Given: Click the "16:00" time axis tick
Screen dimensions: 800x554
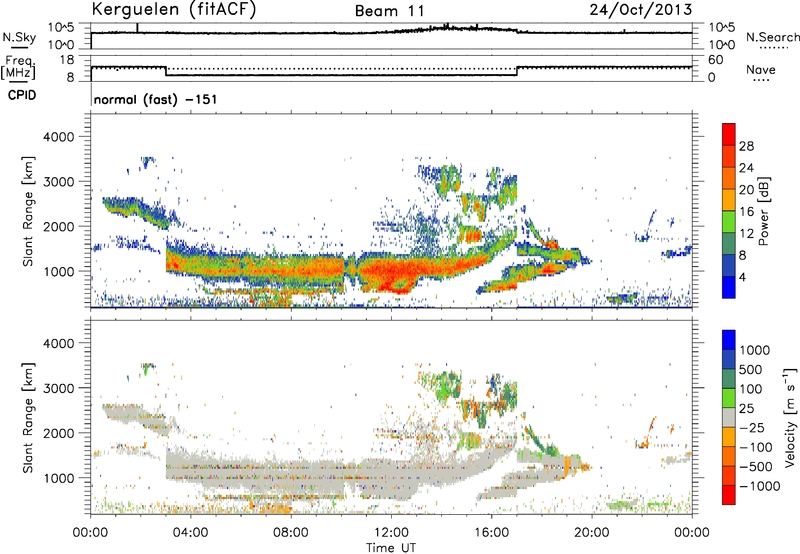Looking at the screenshot, I should click(491, 533).
